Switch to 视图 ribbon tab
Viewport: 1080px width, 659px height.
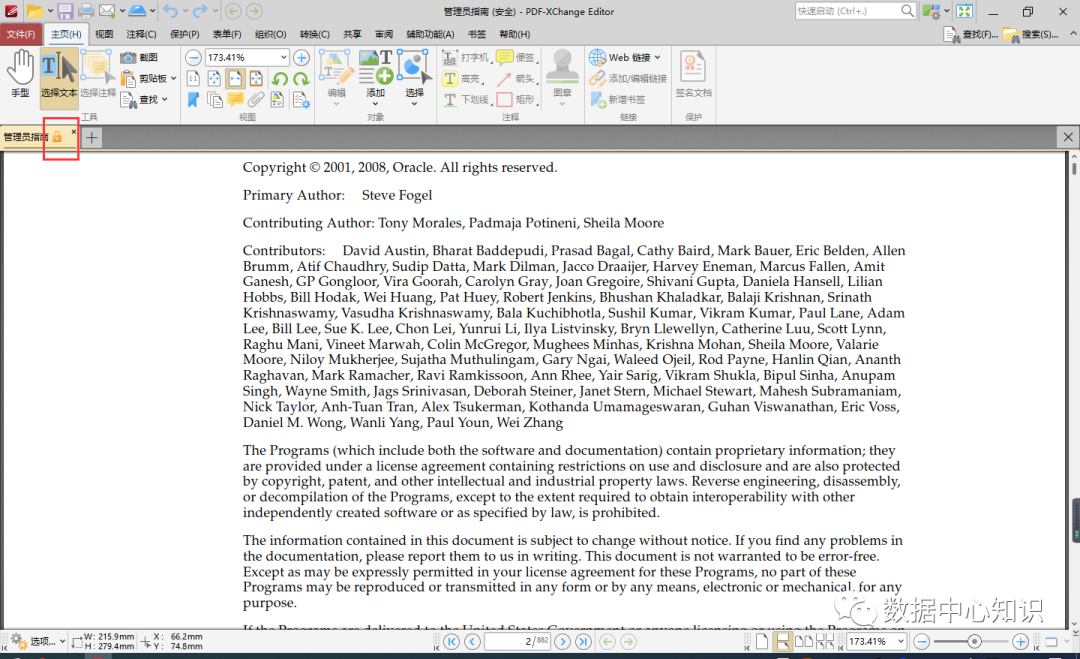[104, 34]
